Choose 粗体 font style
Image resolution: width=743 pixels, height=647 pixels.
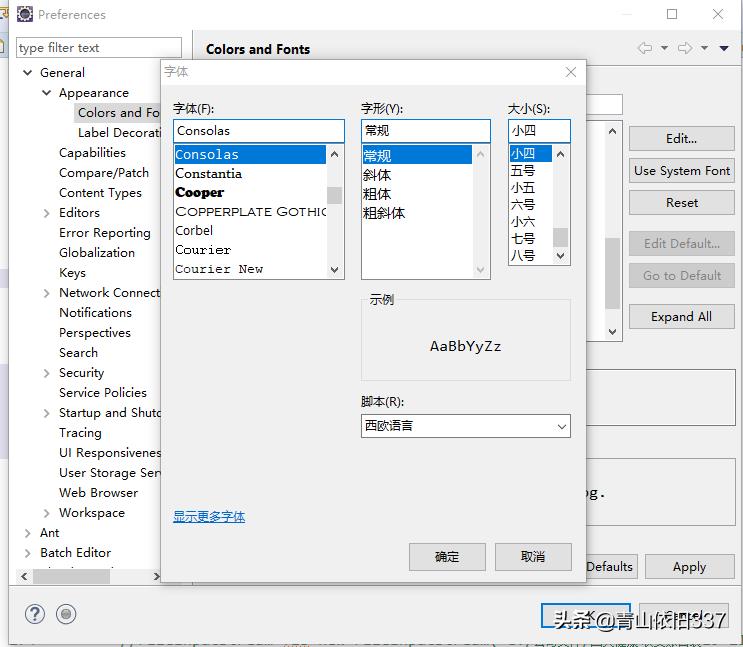377,194
